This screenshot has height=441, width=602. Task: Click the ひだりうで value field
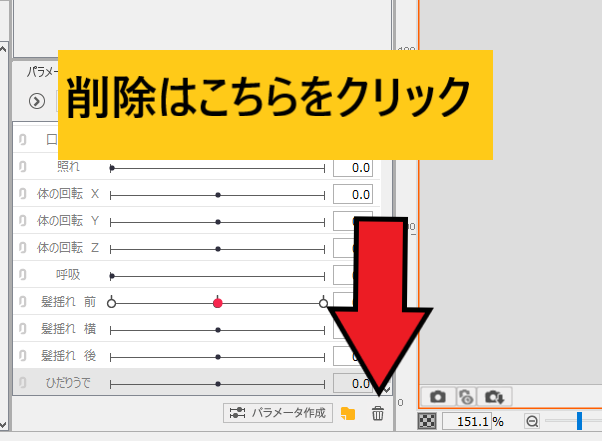click(353, 383)
